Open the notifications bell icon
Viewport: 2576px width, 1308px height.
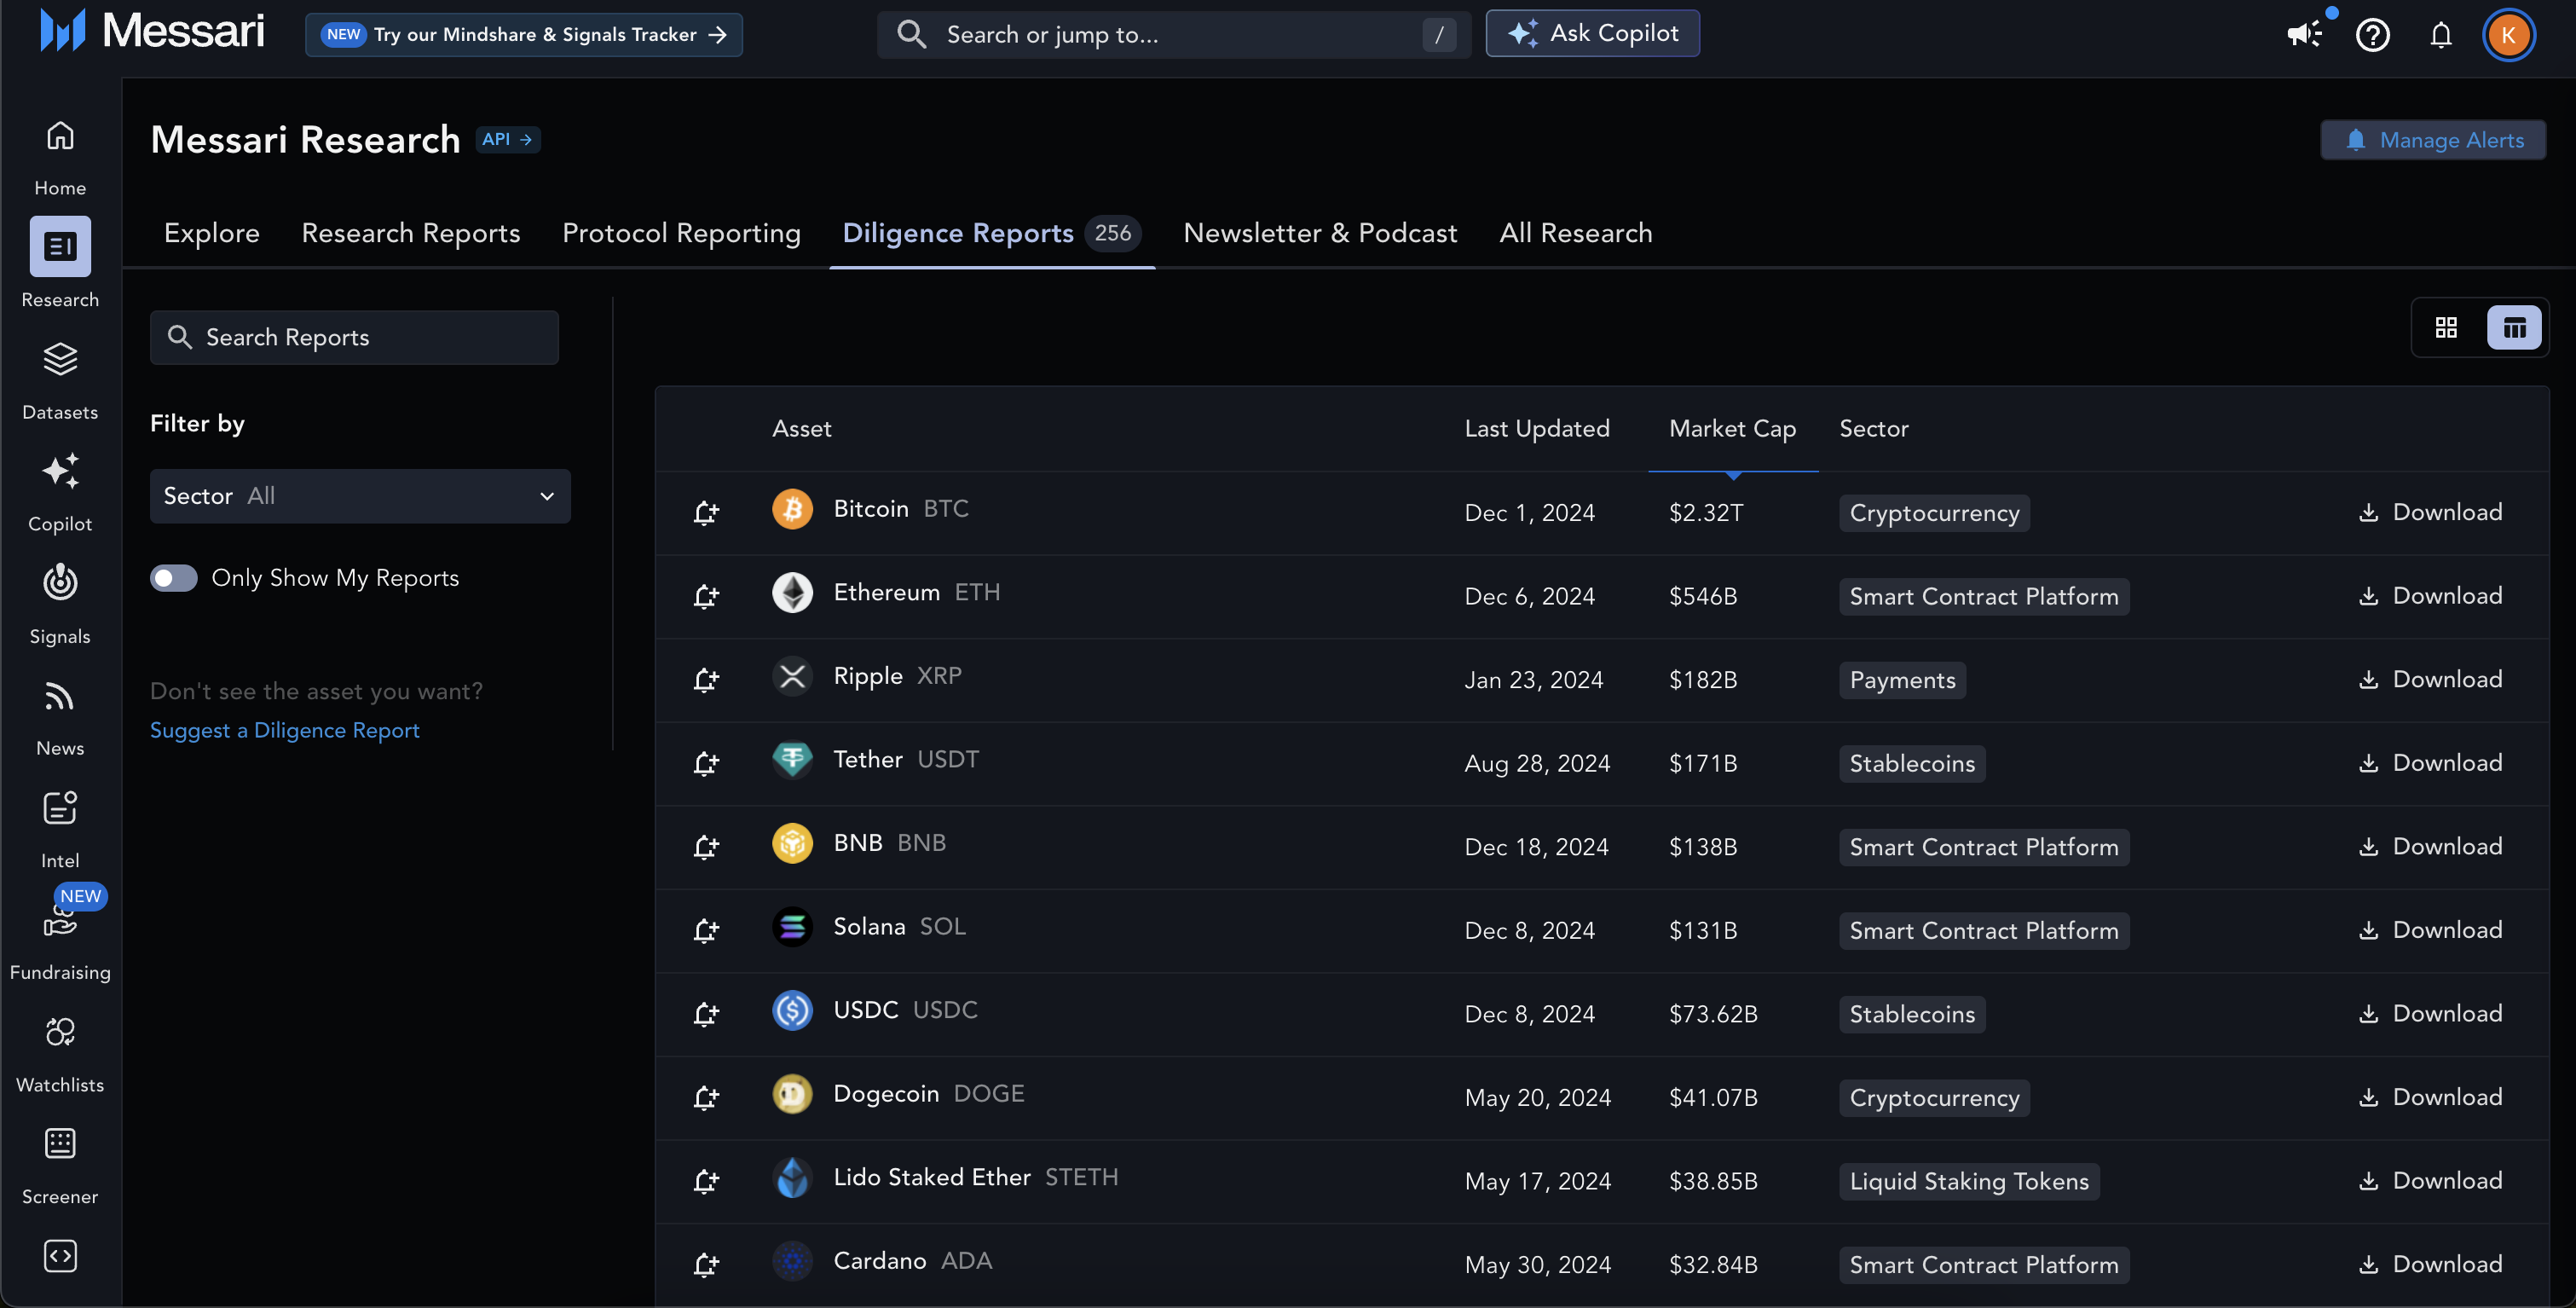click(x=2440, y=35)
